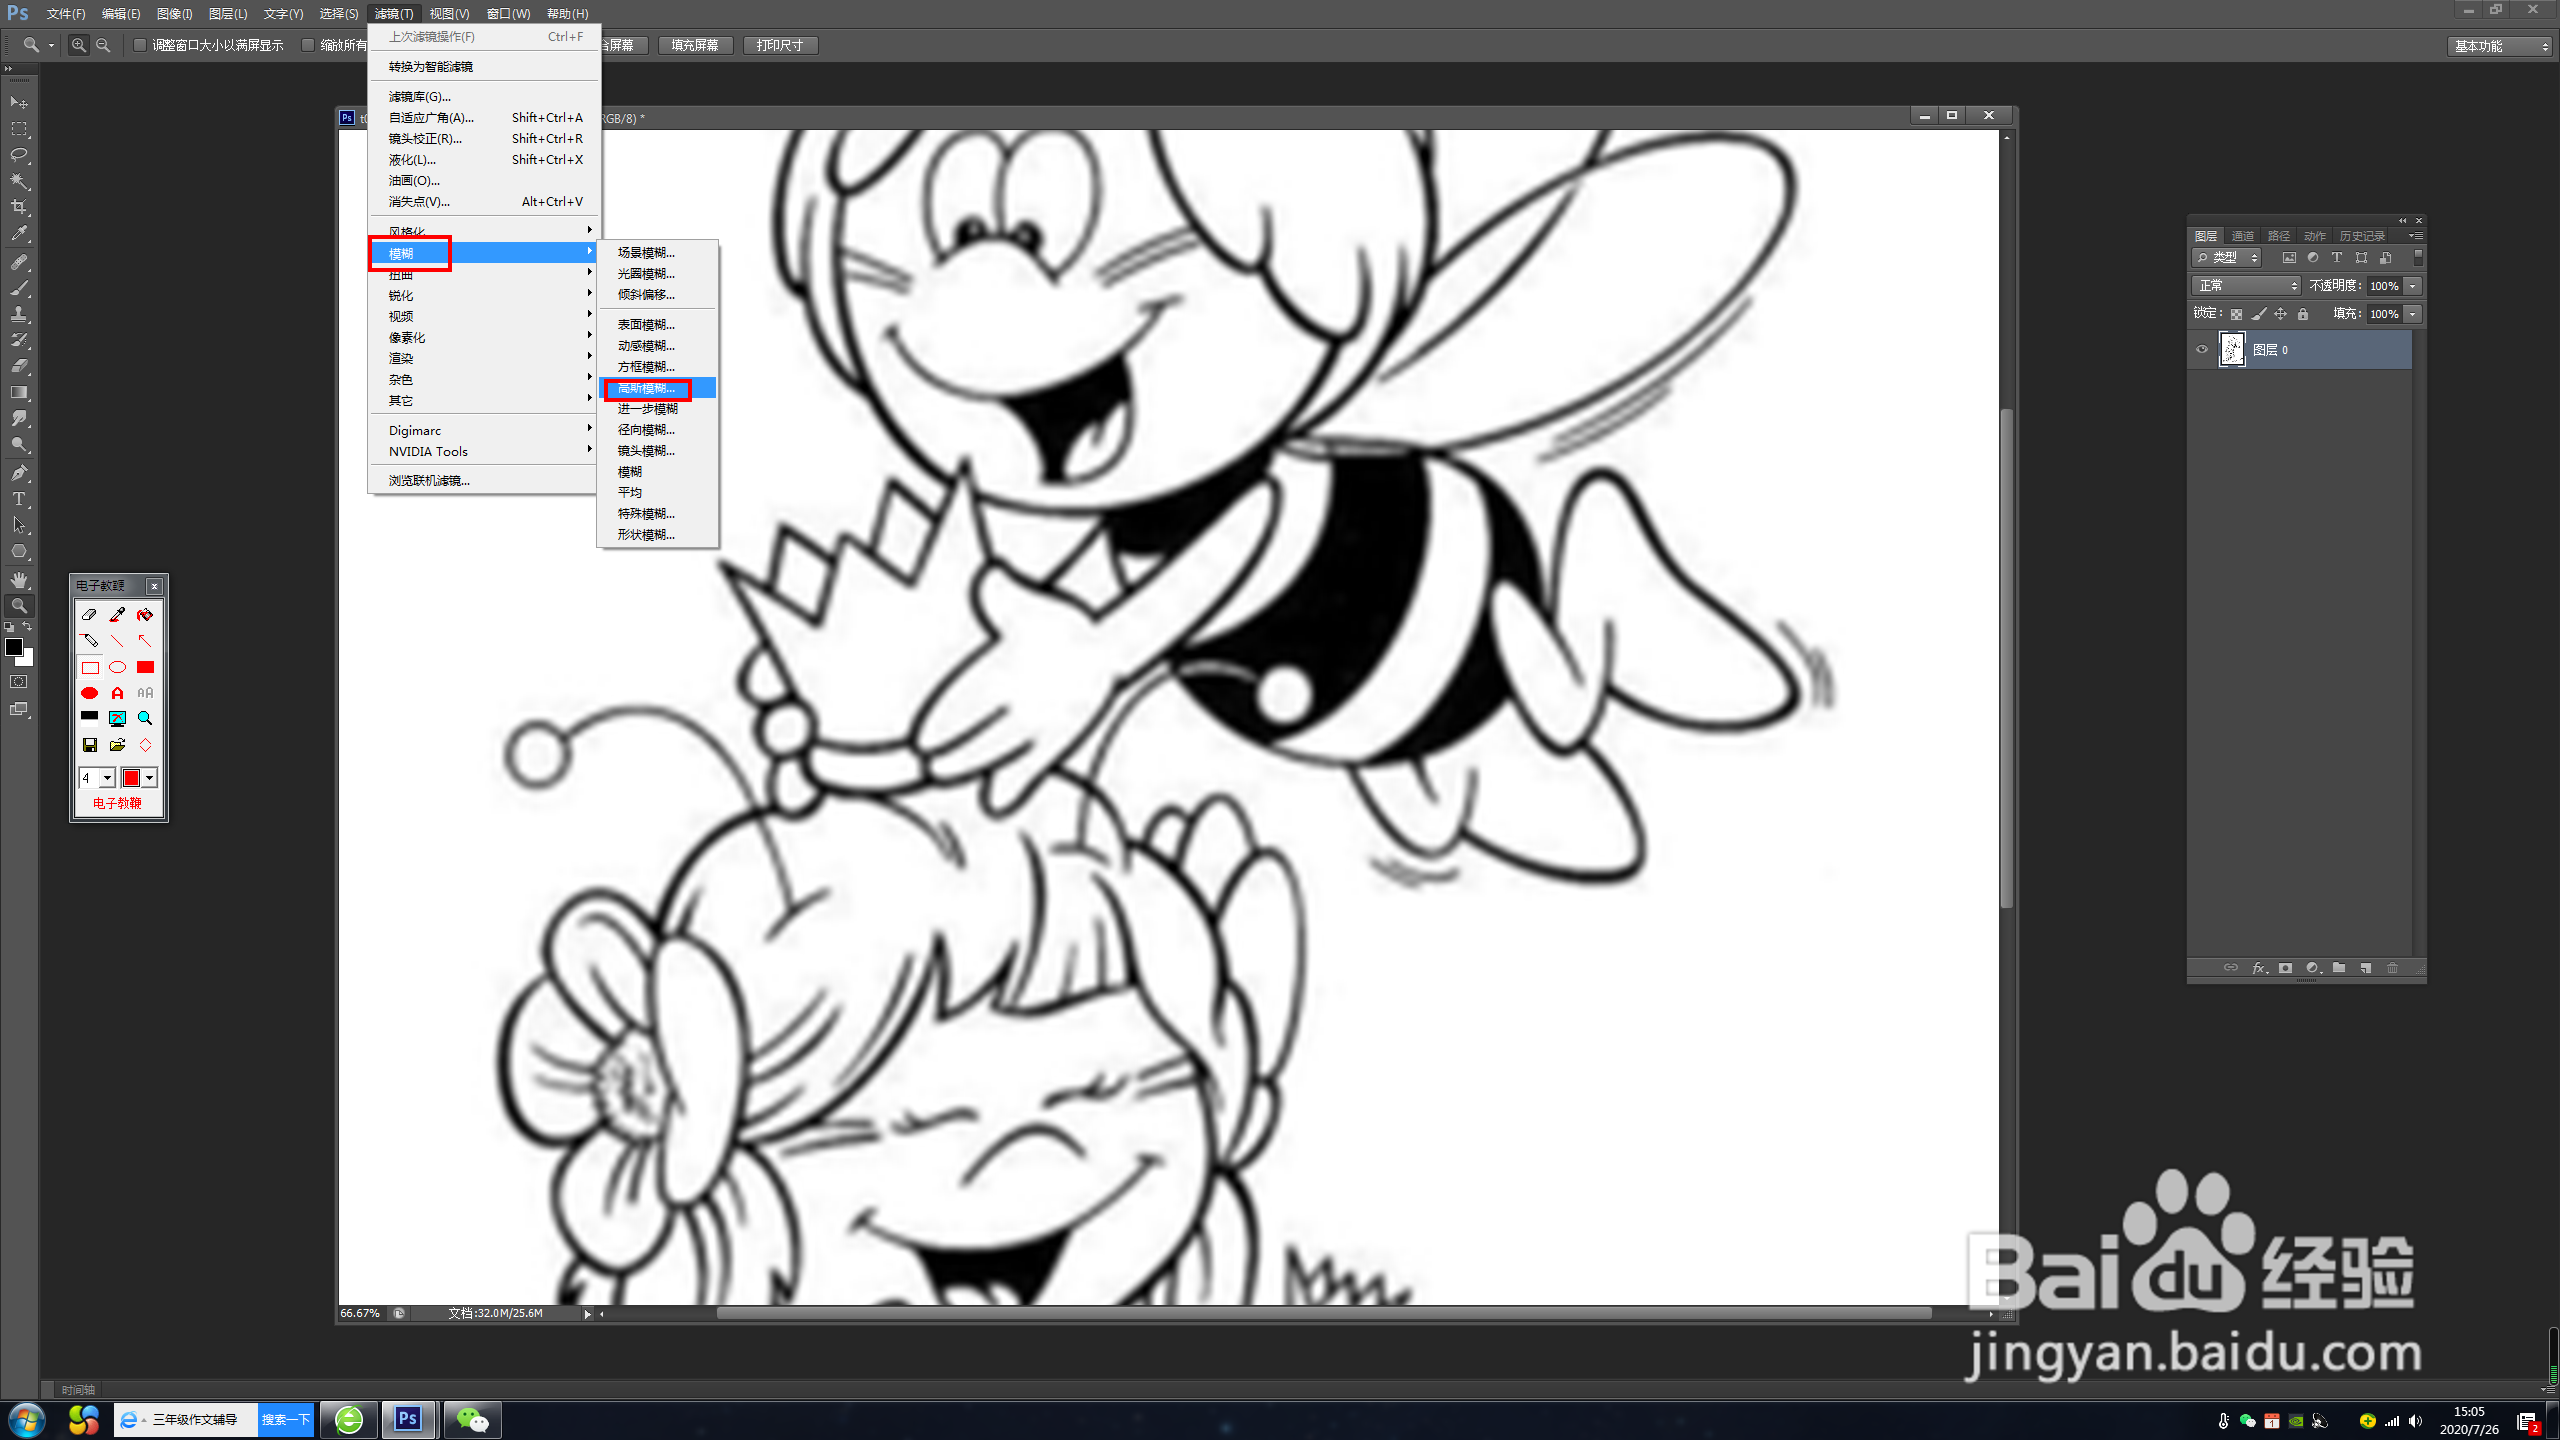Select the Crop tool

coord(19,207)
